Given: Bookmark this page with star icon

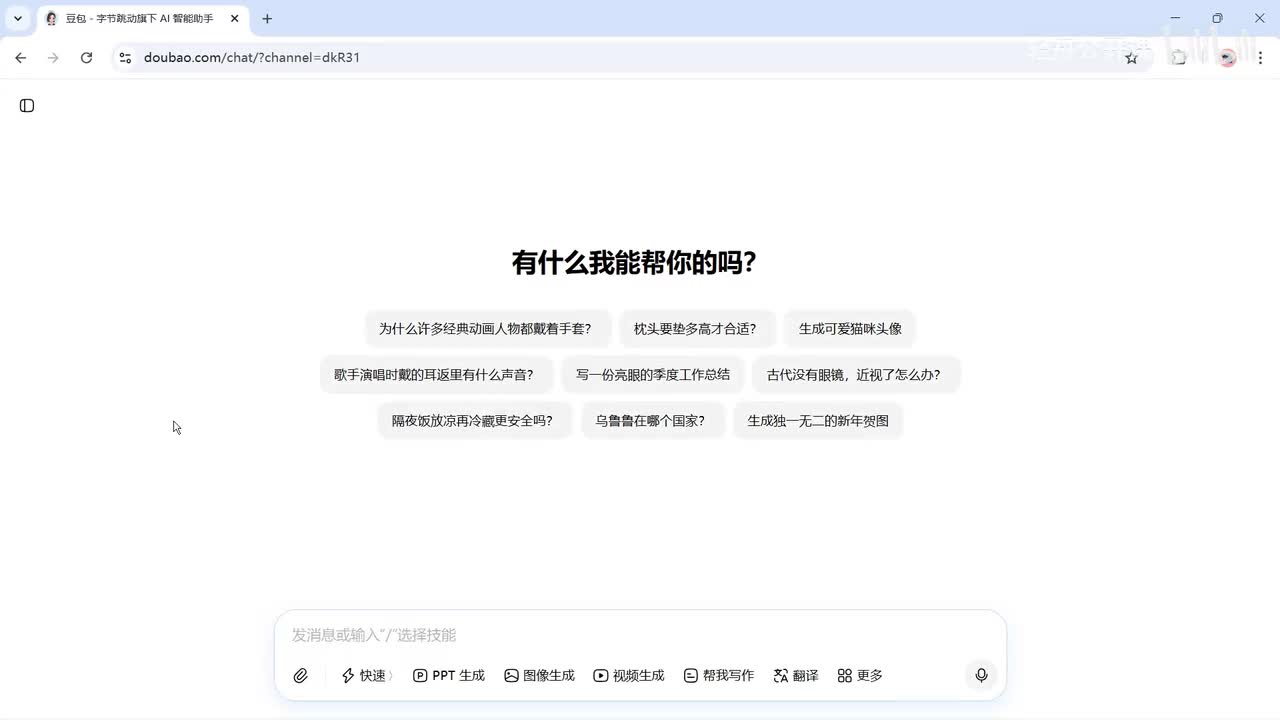Looking at the screenshot, I should 1131,58.
